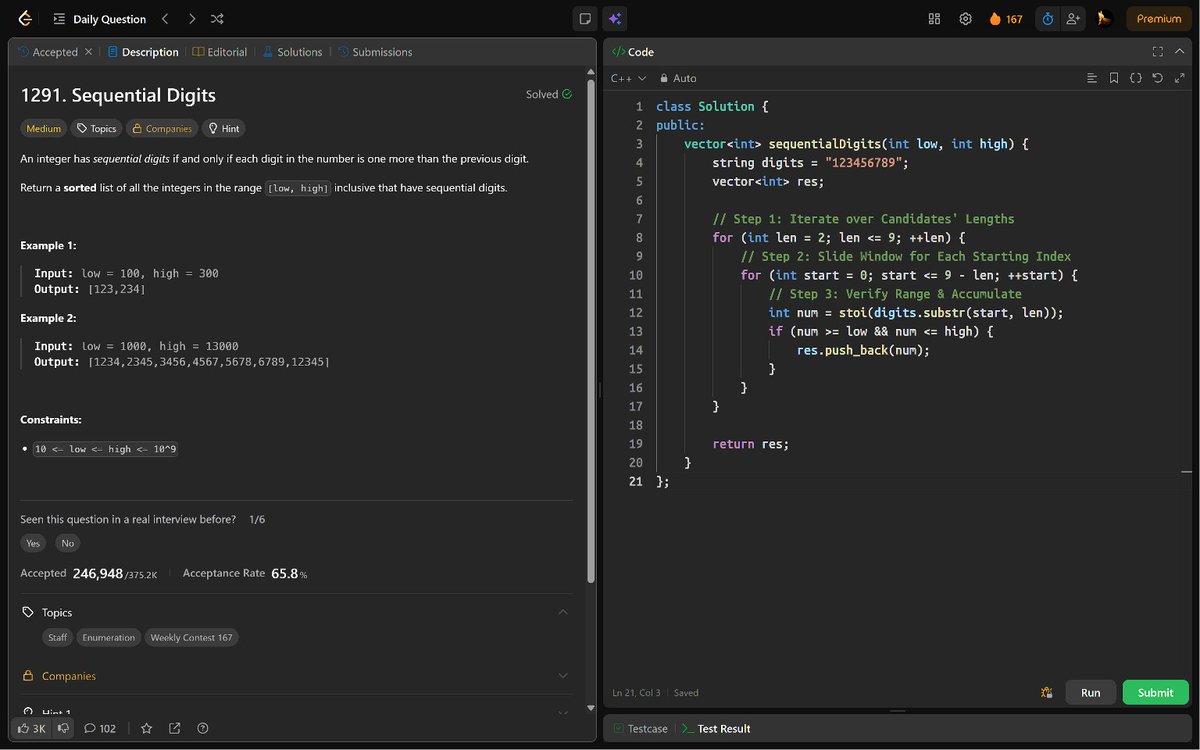Open the Testcase tab
Viewport: 1200px width, 750px height.
point(641,729)
